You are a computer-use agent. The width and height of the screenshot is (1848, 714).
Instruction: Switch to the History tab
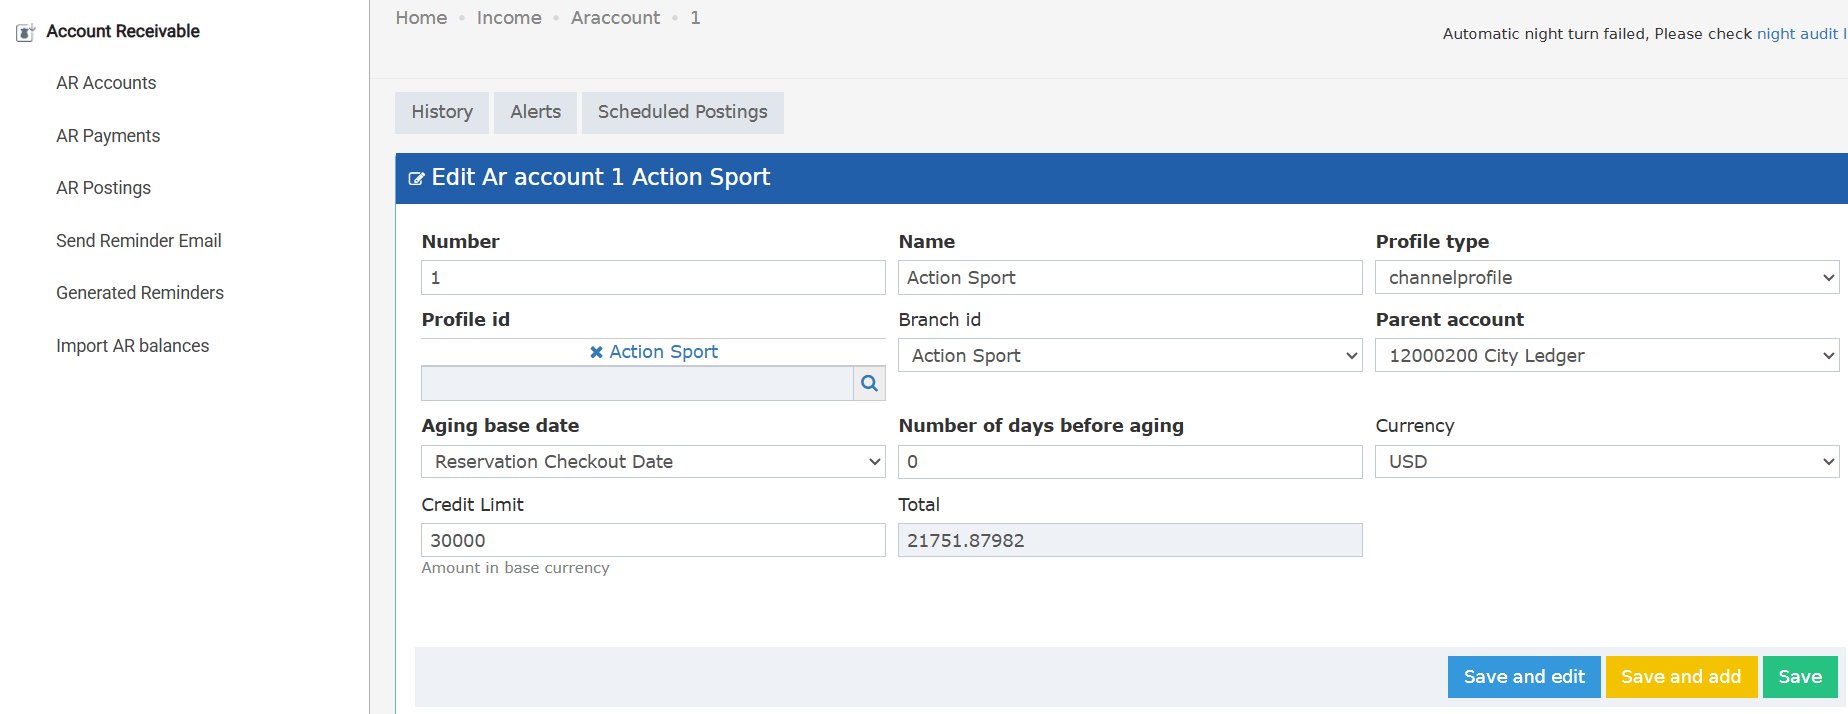(442, 112)
